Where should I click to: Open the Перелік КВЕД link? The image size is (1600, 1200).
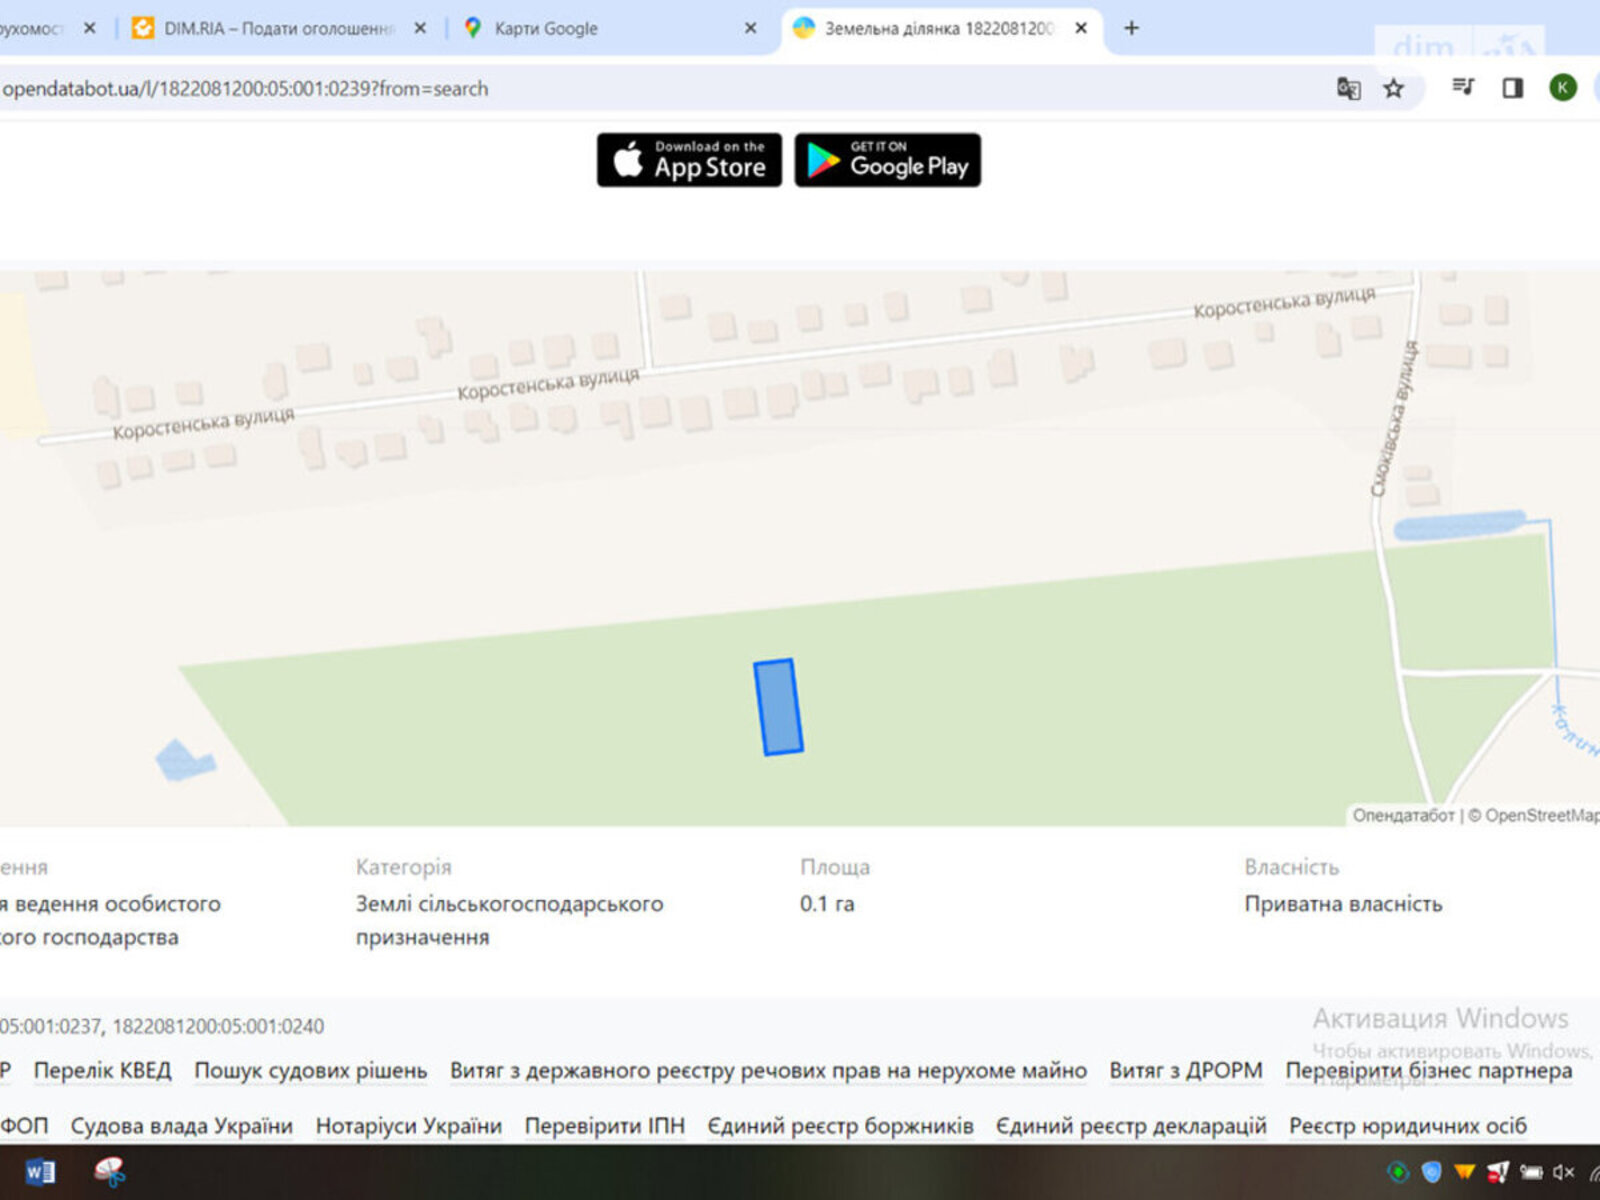102,1070
